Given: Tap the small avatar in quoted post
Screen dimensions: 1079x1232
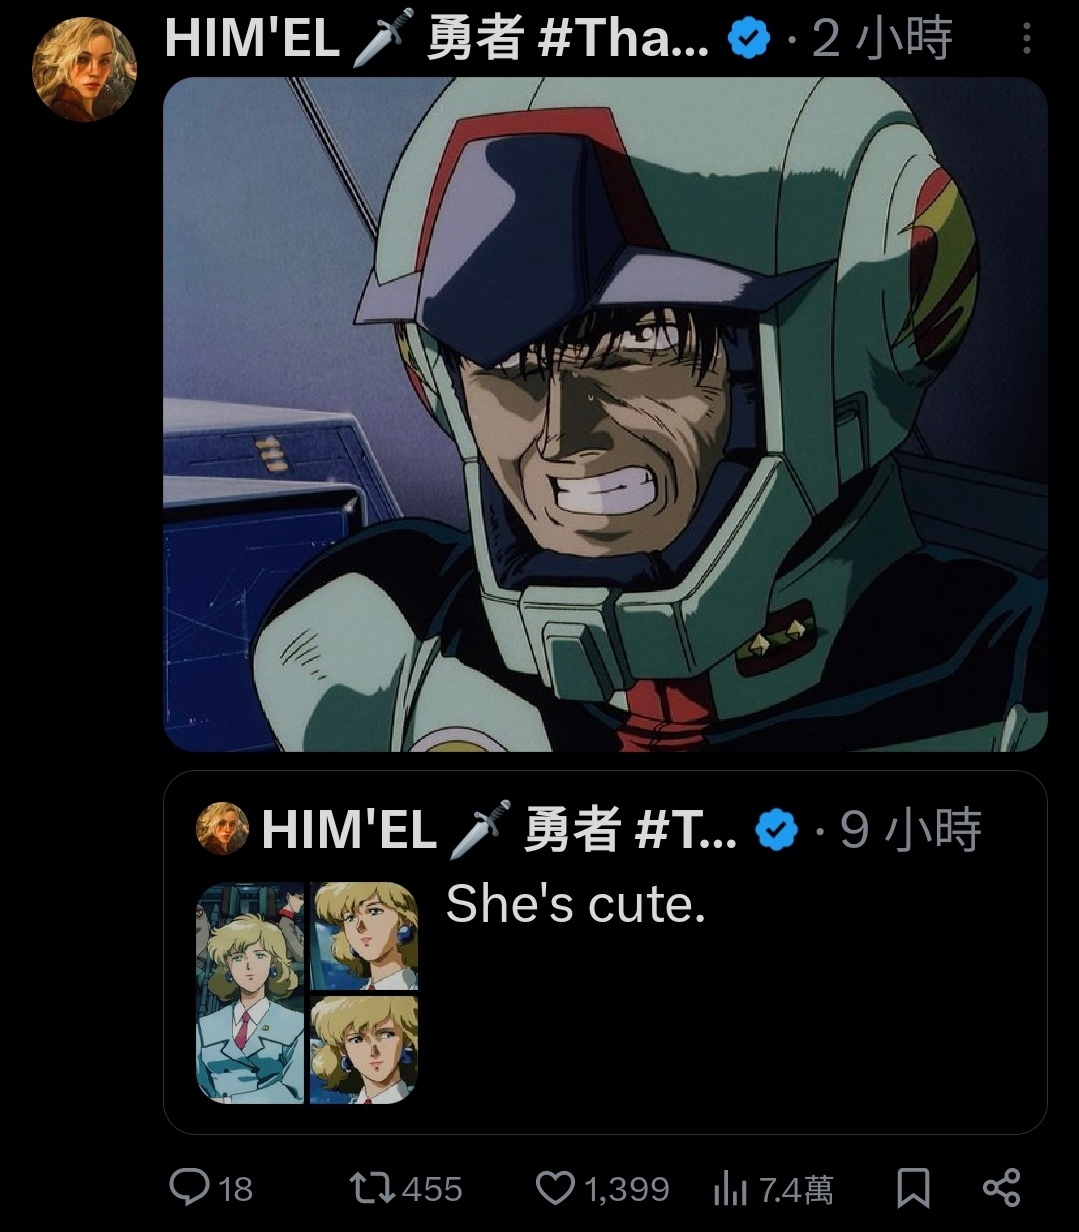Looking at the screenshot, I should (x=222, y=829).
